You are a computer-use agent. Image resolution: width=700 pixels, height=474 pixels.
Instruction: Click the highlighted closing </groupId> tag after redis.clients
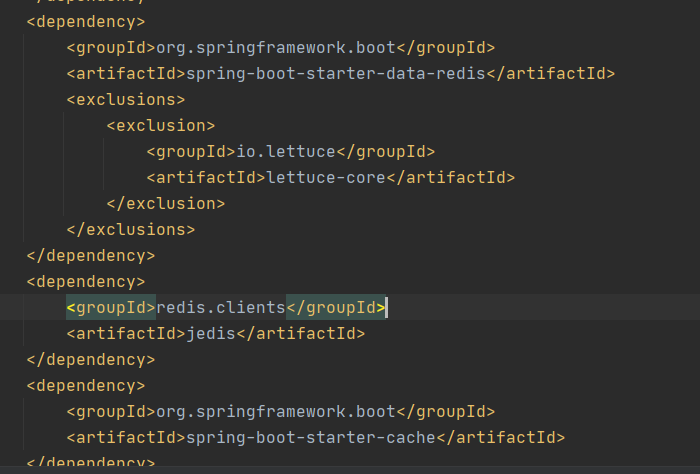tap(336, 308)
